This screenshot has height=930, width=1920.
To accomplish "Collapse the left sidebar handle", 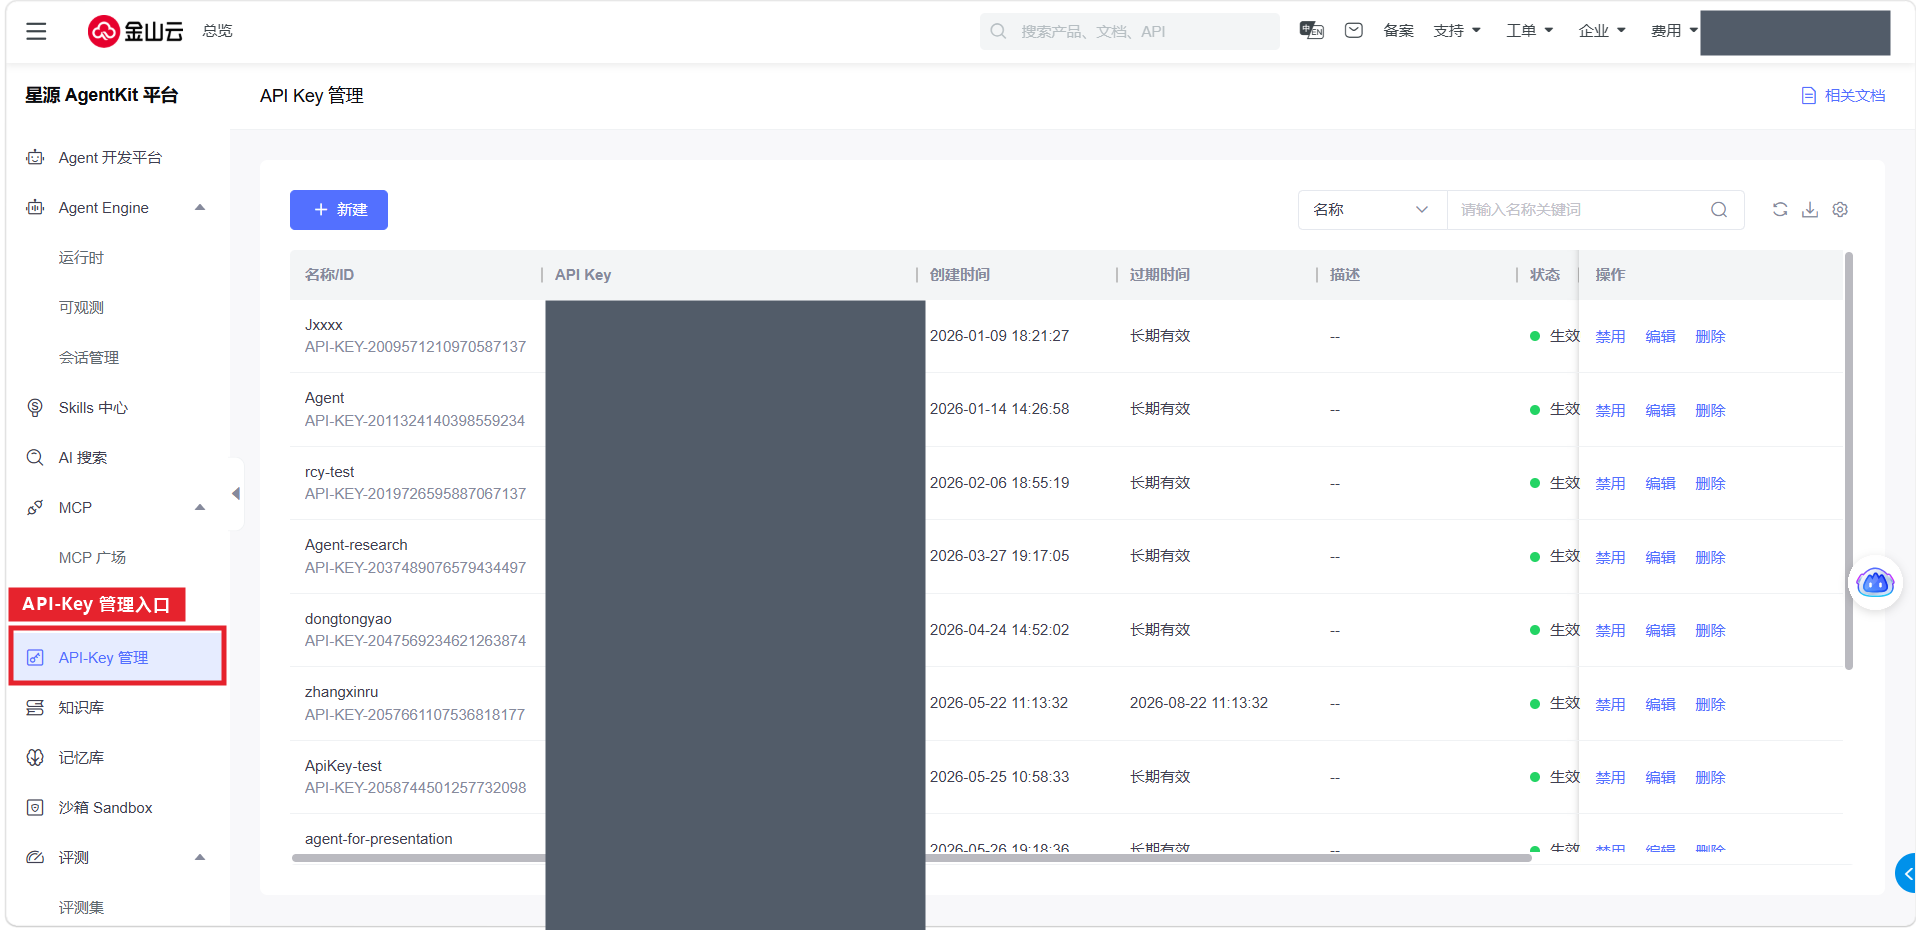I will pyautogui.click(x=236, y=493).
